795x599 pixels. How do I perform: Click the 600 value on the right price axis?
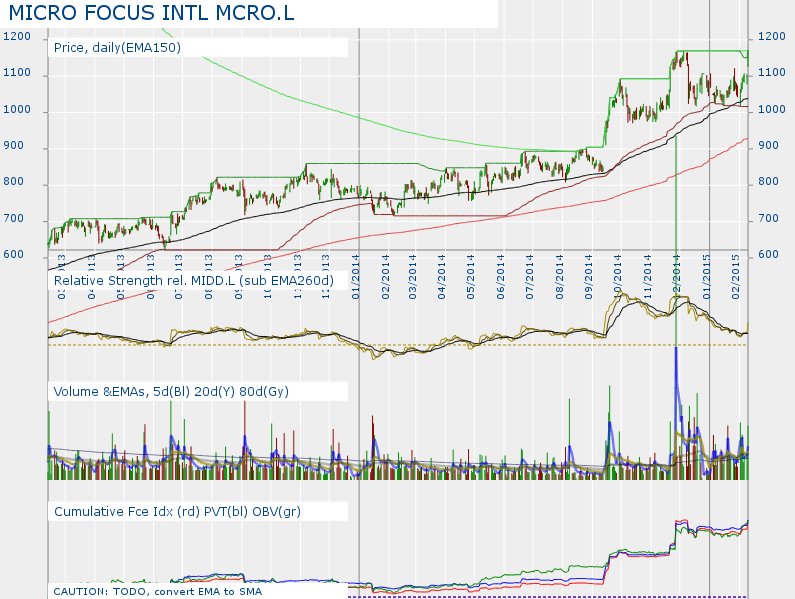click(x=769, y=255)
